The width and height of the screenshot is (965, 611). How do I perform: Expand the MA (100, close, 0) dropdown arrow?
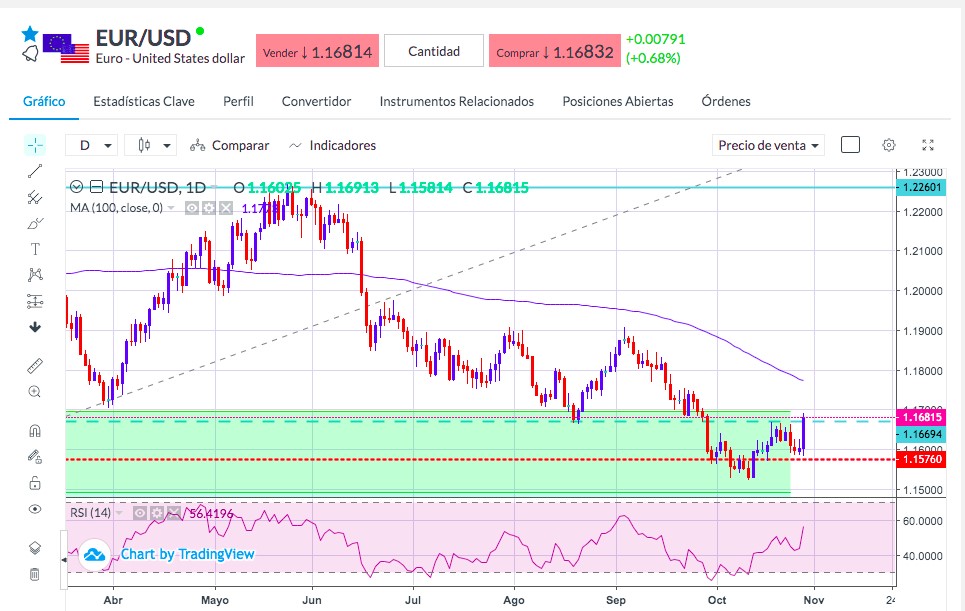pyautogui.click(x=172, y=208)
